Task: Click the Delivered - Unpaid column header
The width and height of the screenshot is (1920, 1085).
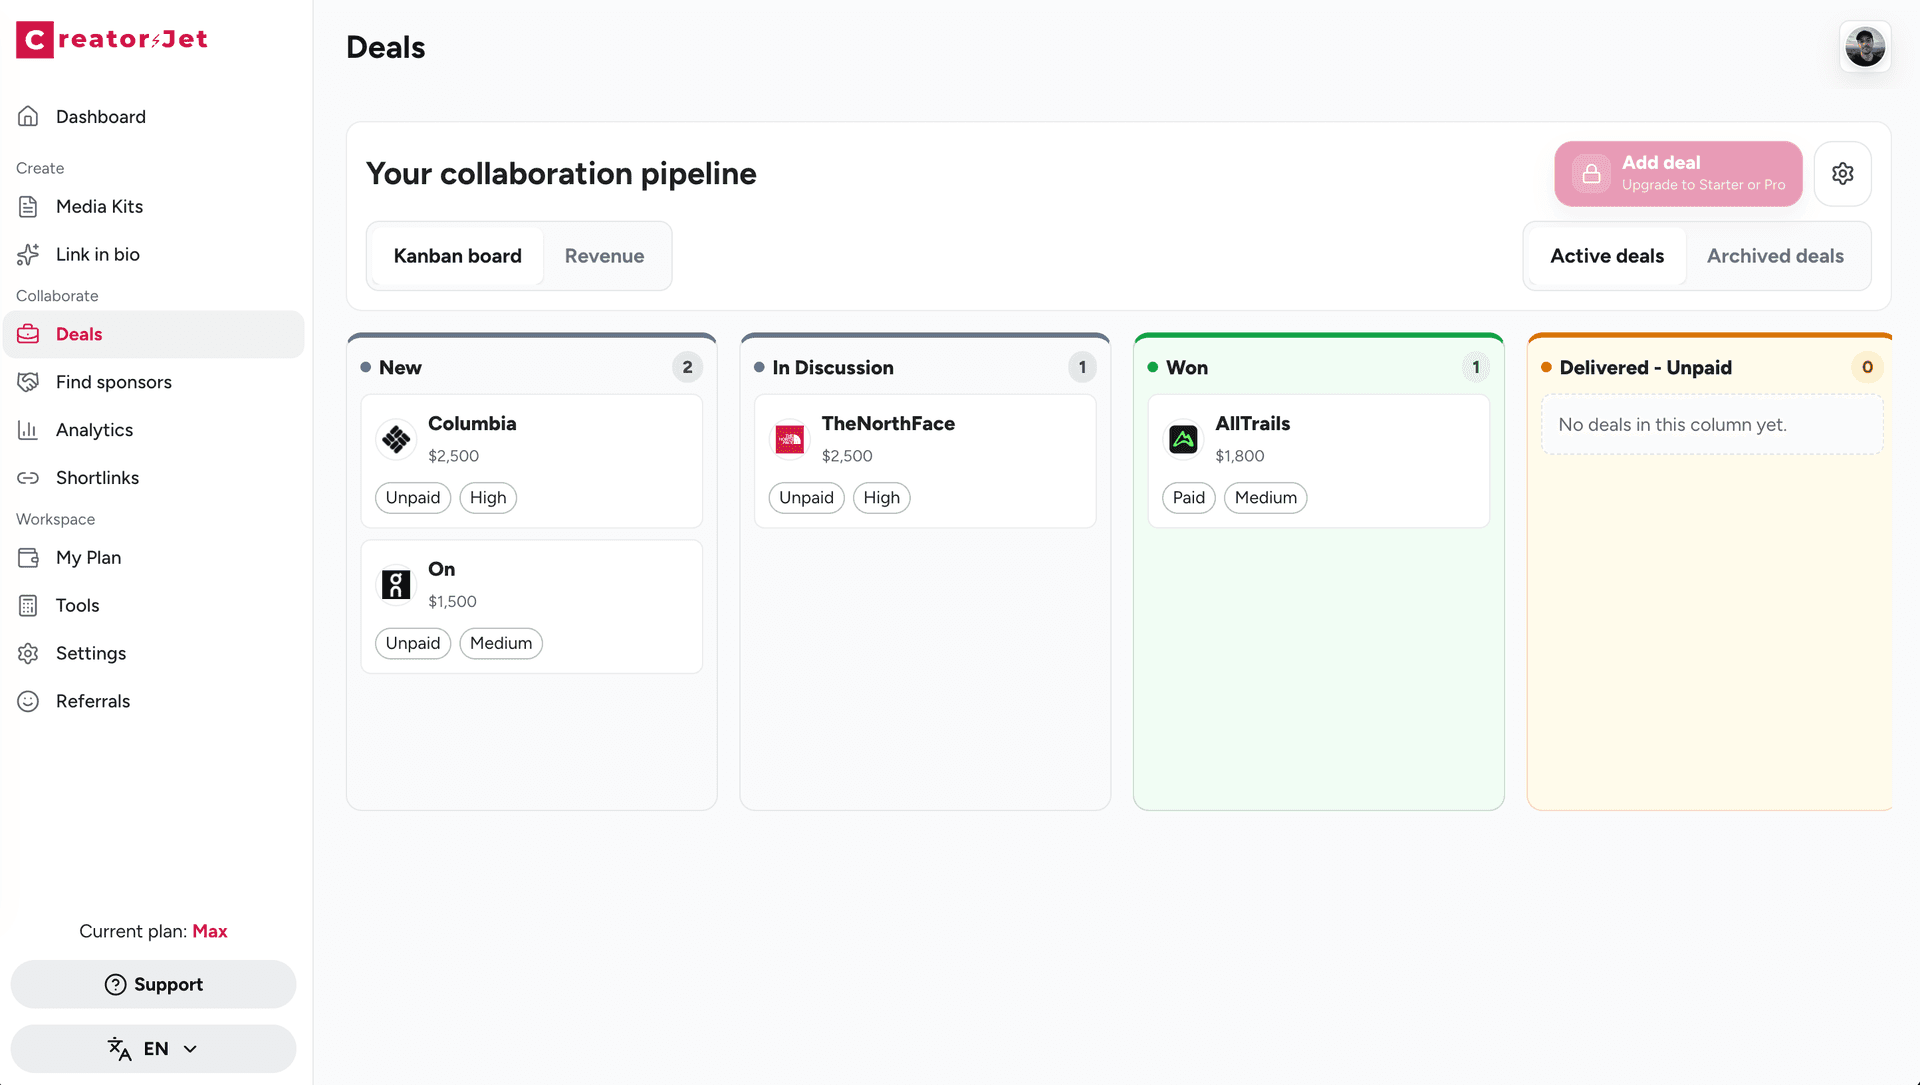Action: pos(1645,368)
